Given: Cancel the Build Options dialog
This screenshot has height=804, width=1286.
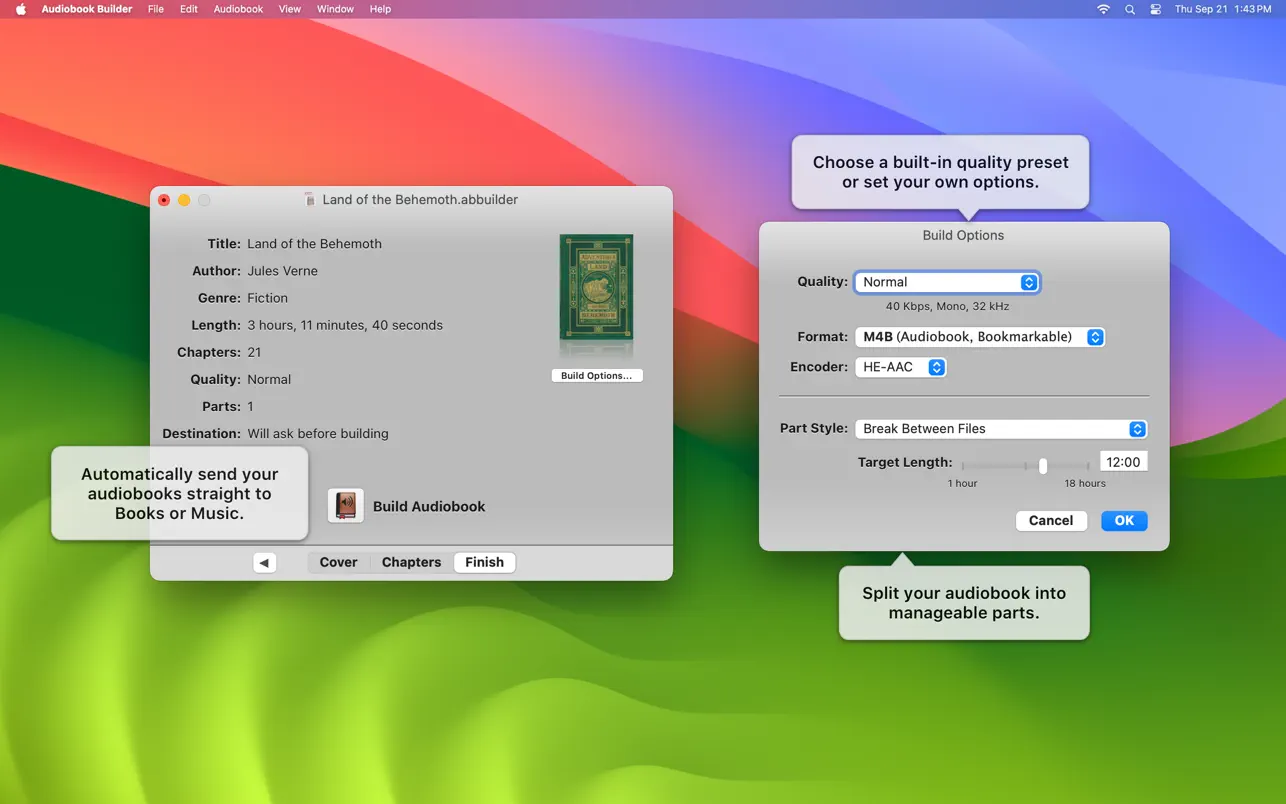Looking at the screenshot, I should coord(1050,521).
